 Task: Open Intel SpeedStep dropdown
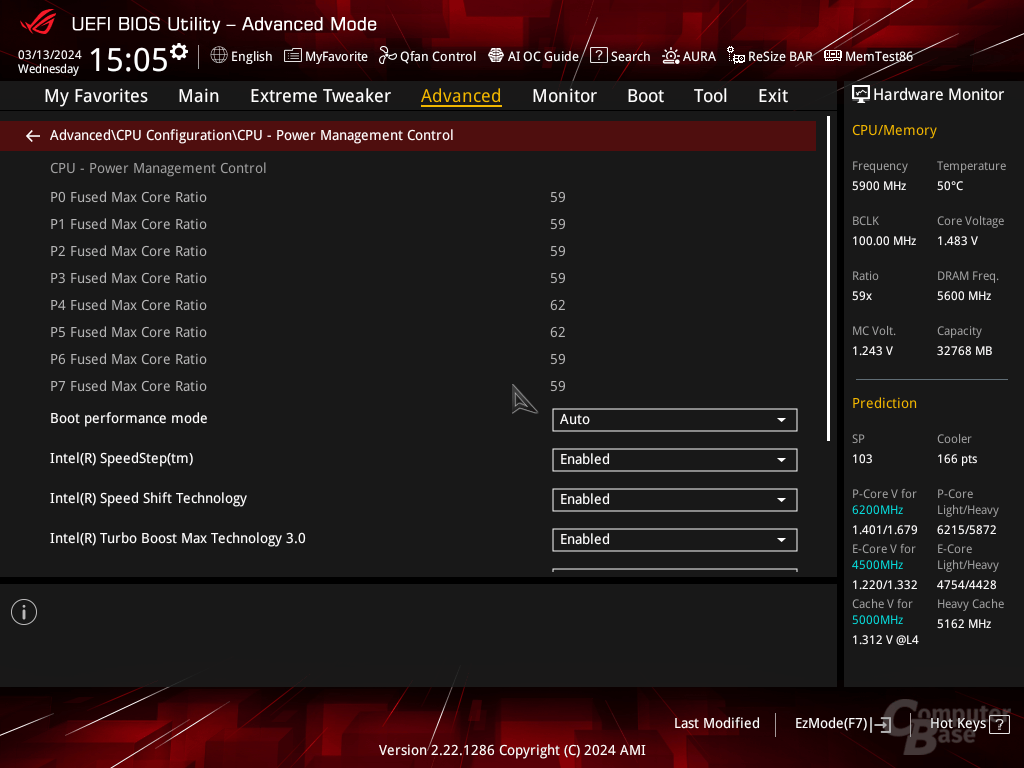pos(675,460)
